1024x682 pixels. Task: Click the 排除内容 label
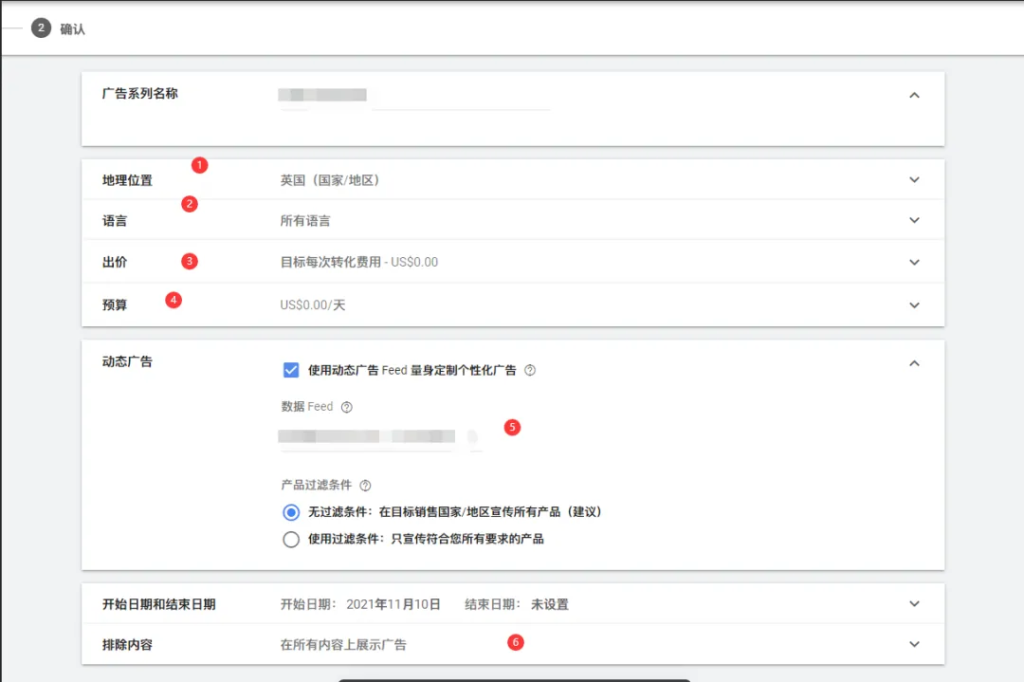[x=127, y=645]
